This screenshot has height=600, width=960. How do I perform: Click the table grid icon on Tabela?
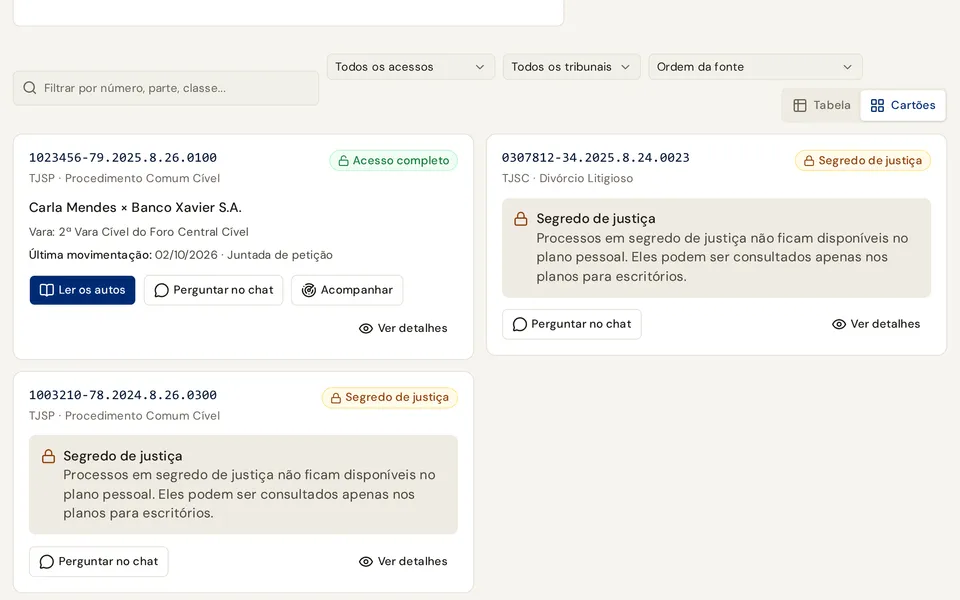click(x=800, y=105)
